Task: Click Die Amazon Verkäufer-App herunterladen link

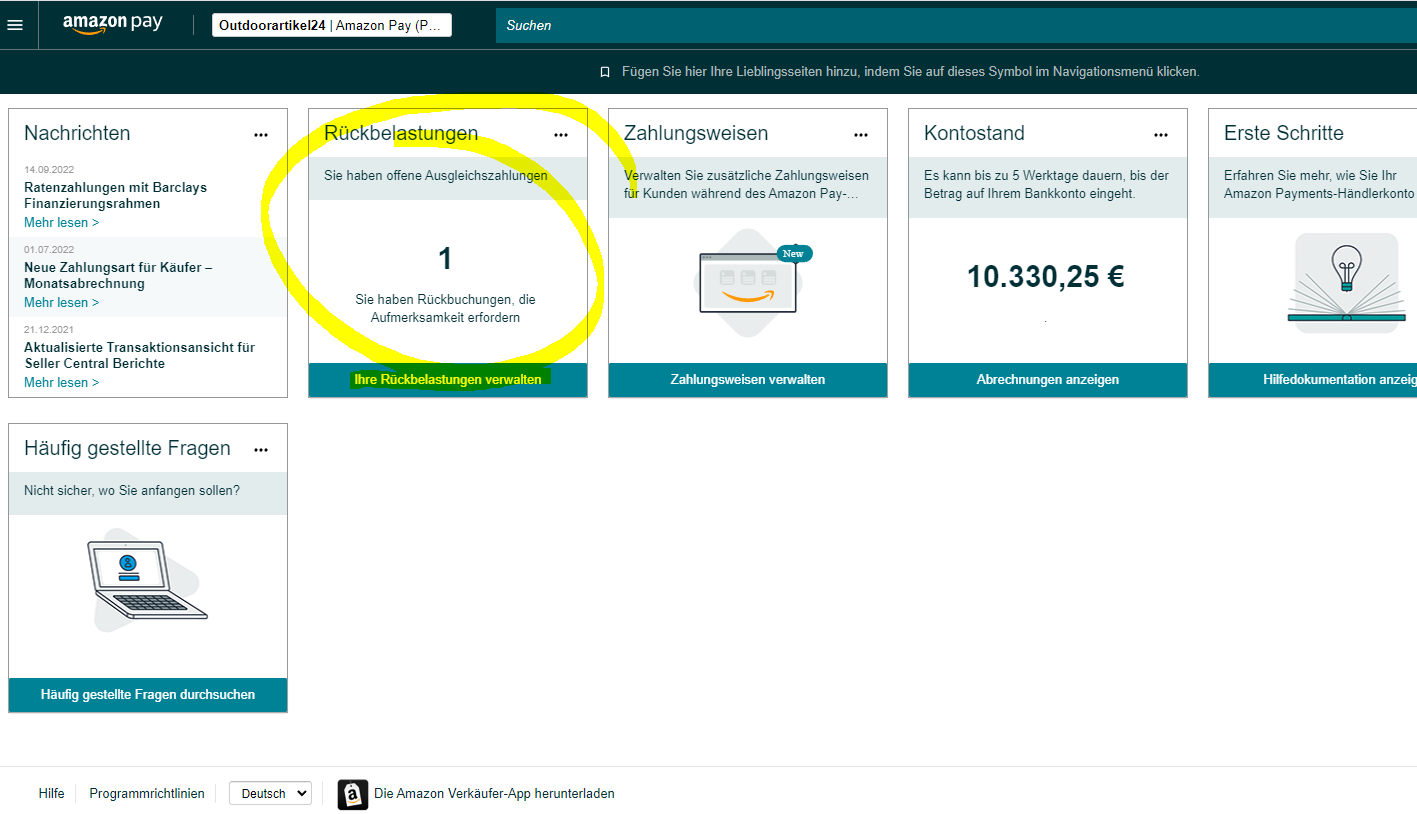Action: [x=494, y=793]
